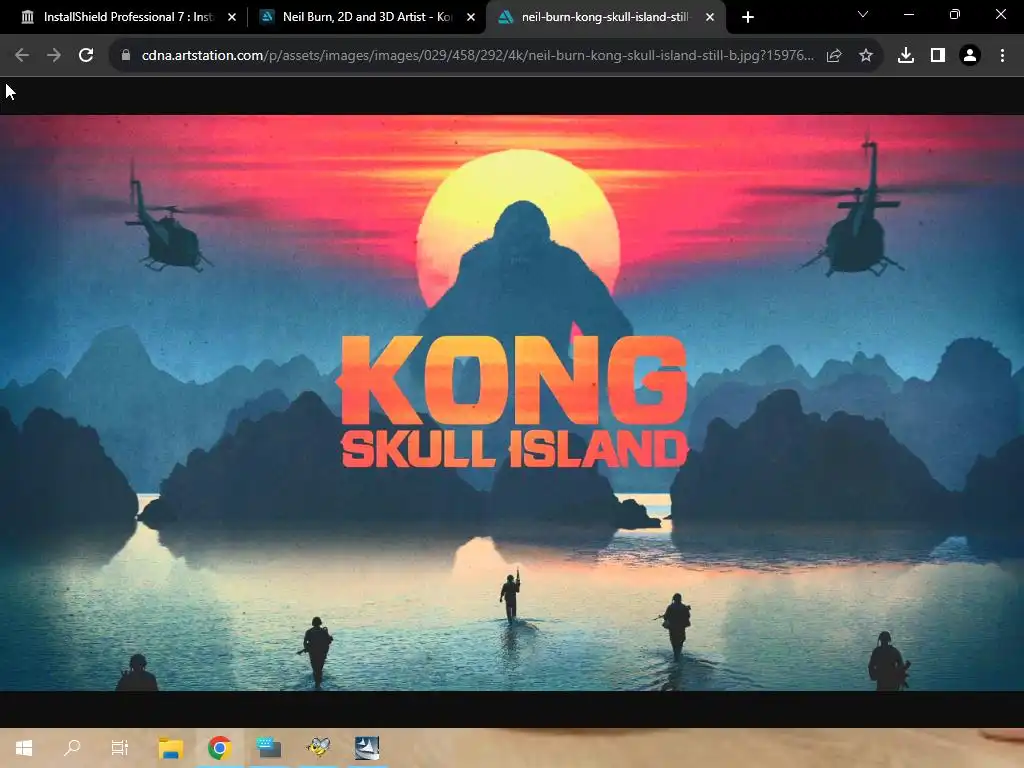Click the artstation image URL address bar
This screenshot has width=1024, height=768.
(477, 56)
